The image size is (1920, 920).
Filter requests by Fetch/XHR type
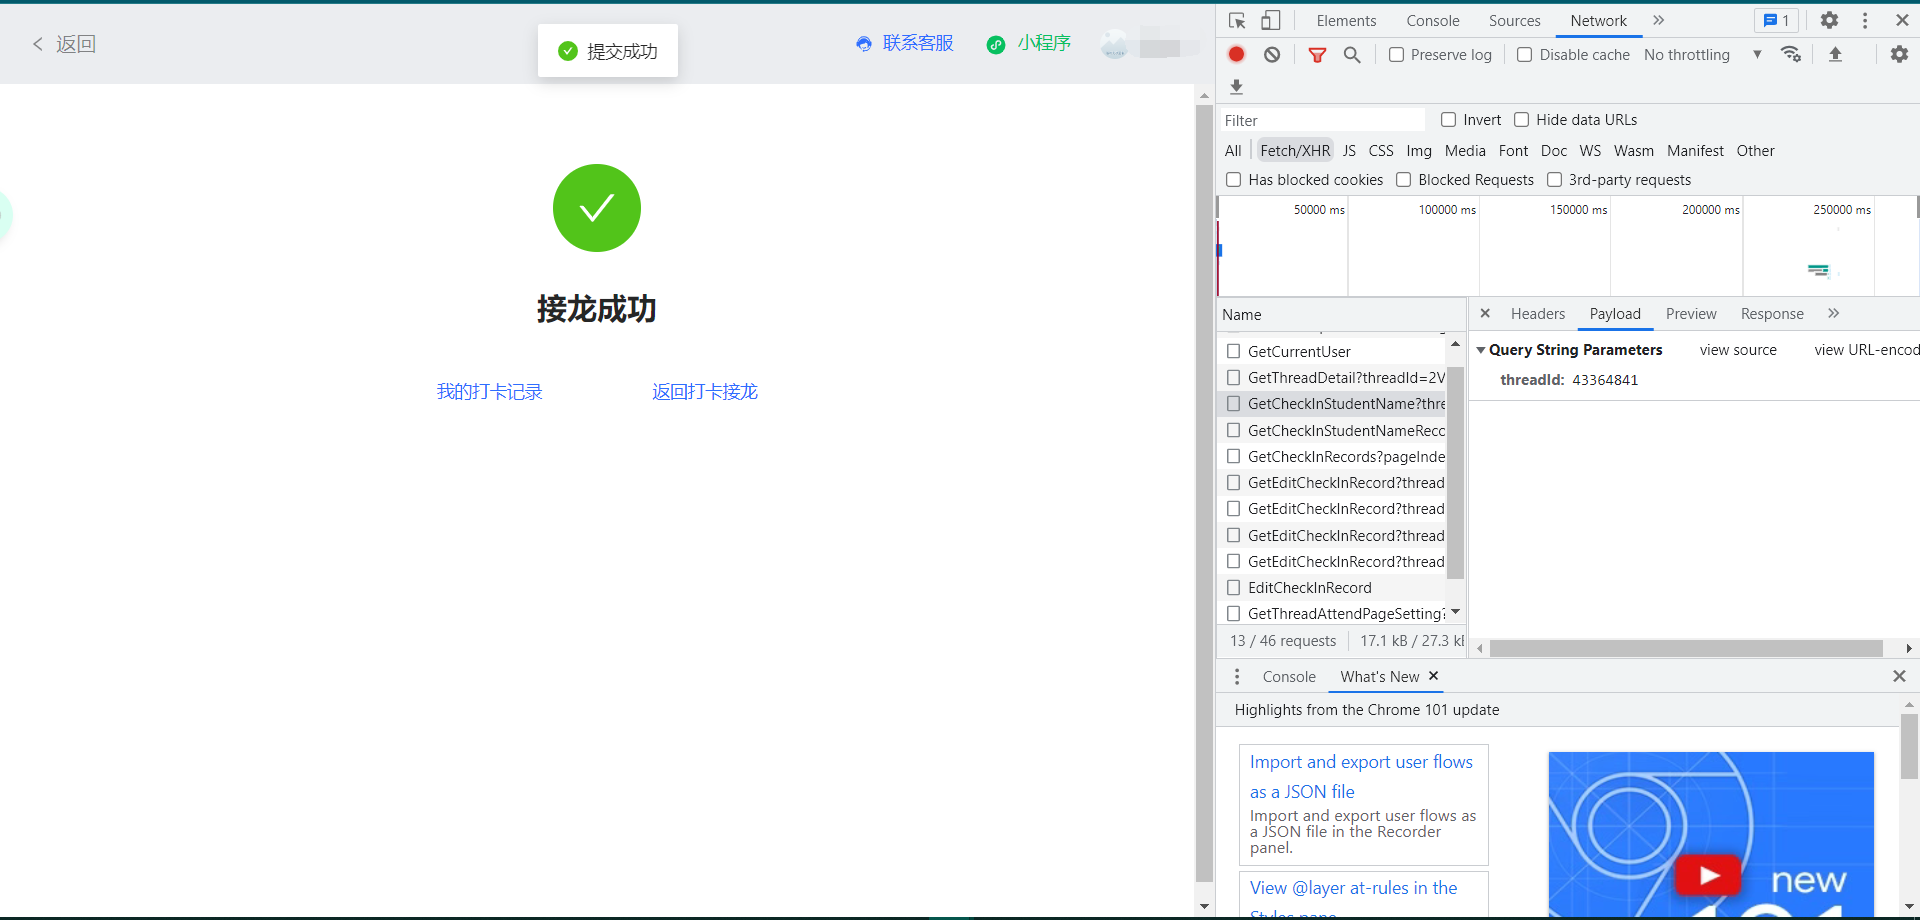(1294, 150)
